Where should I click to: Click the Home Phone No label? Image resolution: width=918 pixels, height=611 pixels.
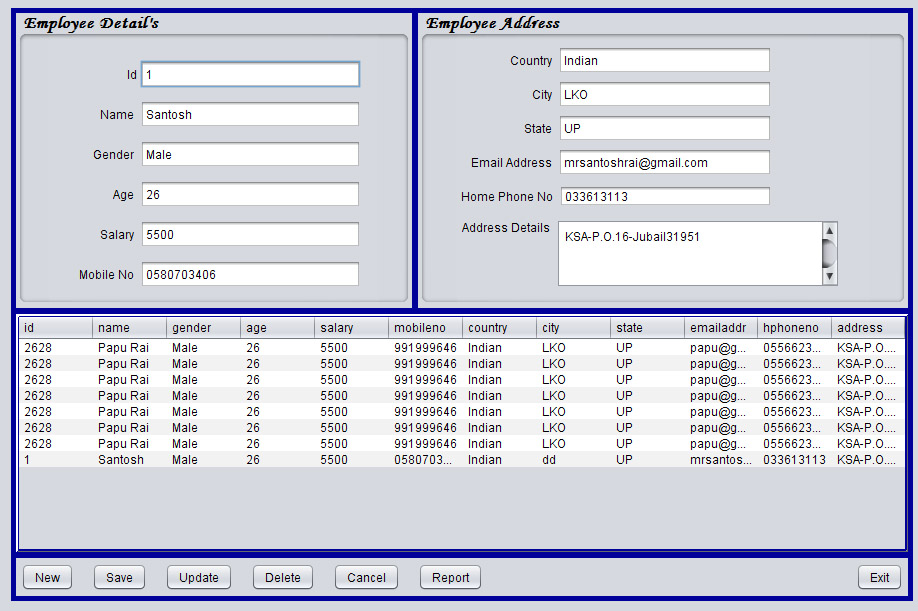pyautogui.click(x=506, y=197)
